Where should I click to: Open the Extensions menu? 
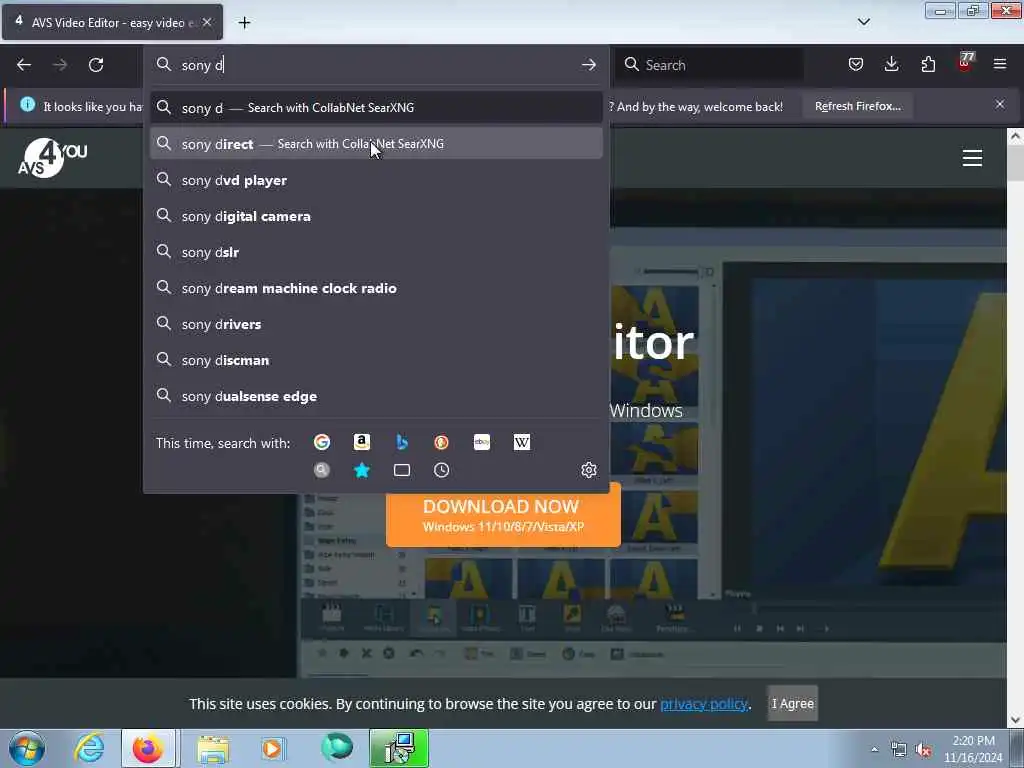(928, 64)
